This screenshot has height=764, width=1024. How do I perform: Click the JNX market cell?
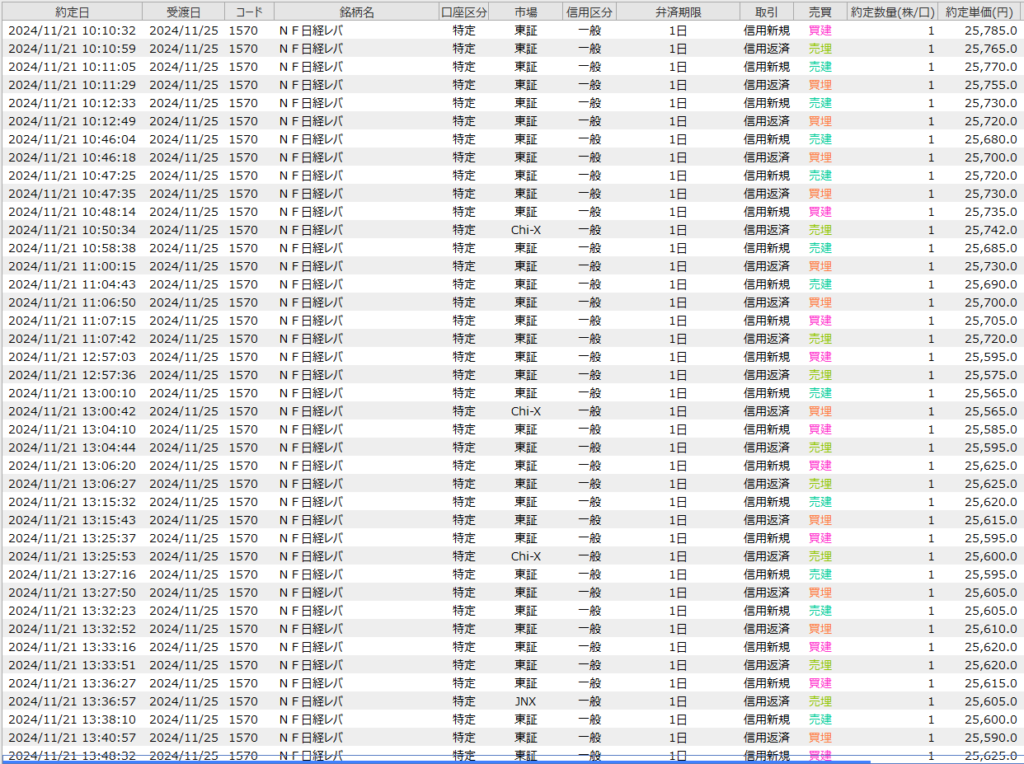coord(526,701)
